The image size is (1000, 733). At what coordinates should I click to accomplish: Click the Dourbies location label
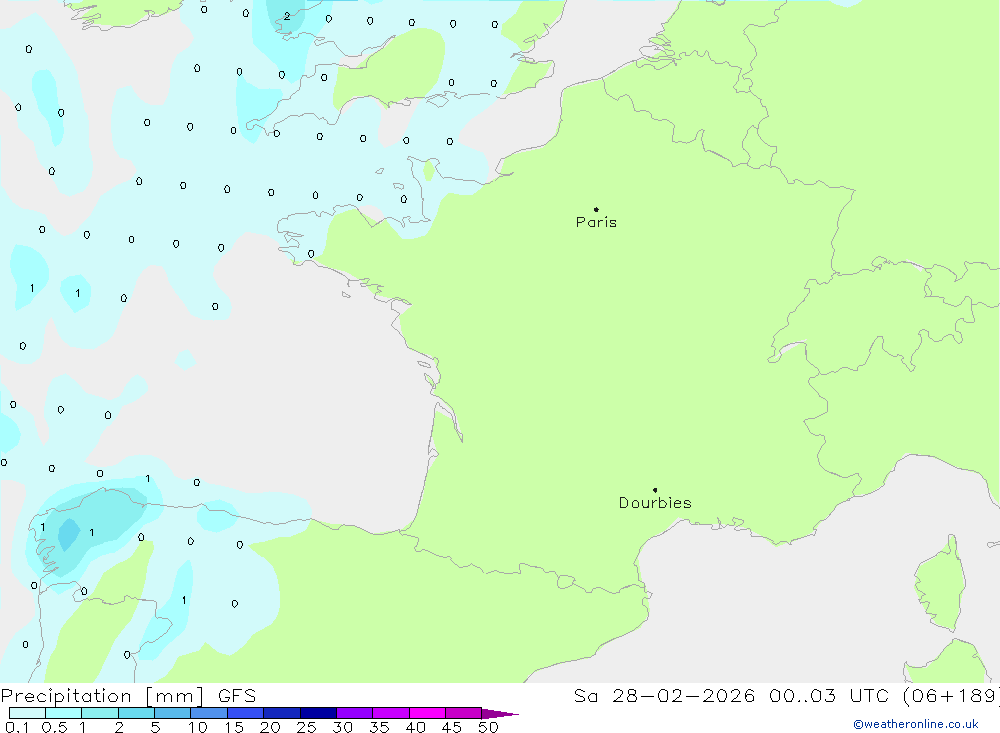[655, 503]
